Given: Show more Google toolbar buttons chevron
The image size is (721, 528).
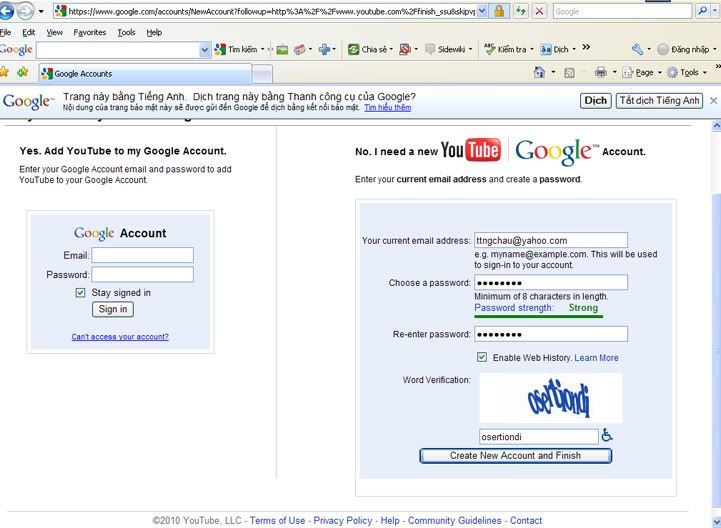Looking at the screenshot, I should 586,47.
